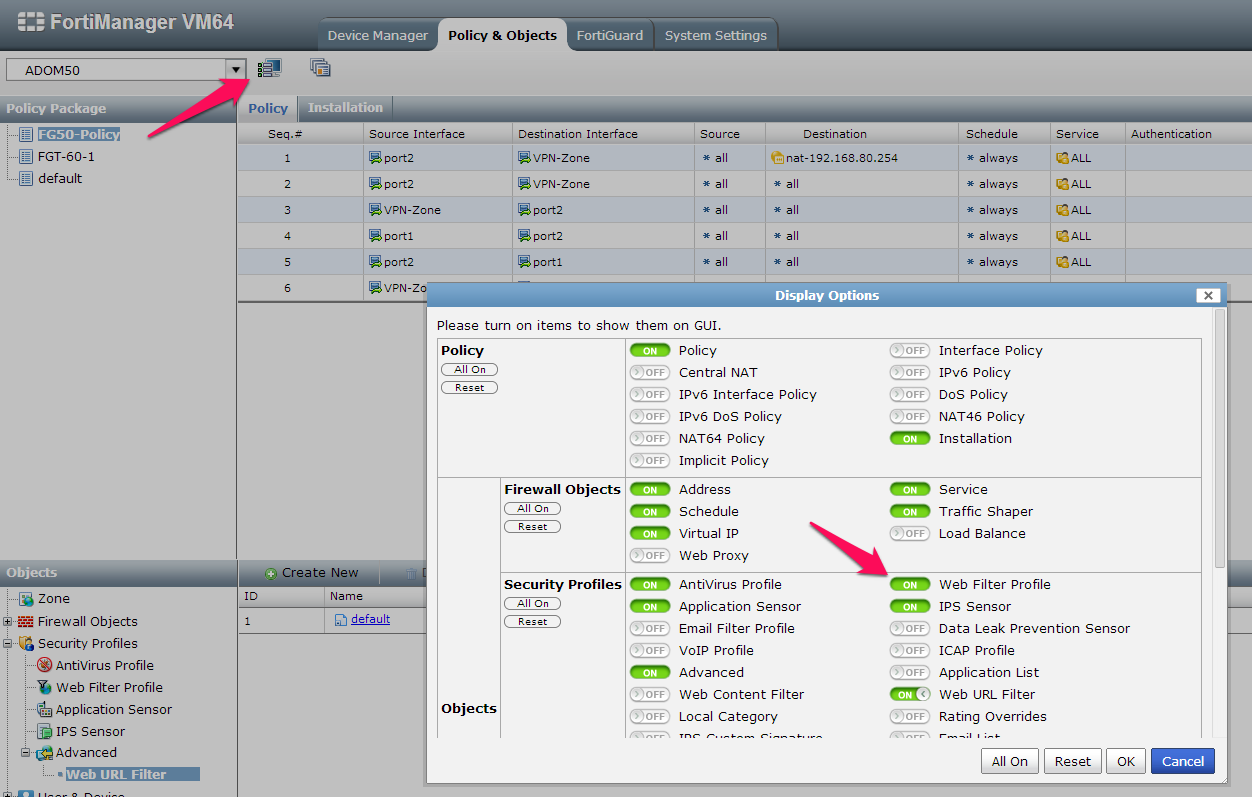The image size is (1252, 797).
Task: Toggle the Web URL Filter switch
Action: click(910, 695)
